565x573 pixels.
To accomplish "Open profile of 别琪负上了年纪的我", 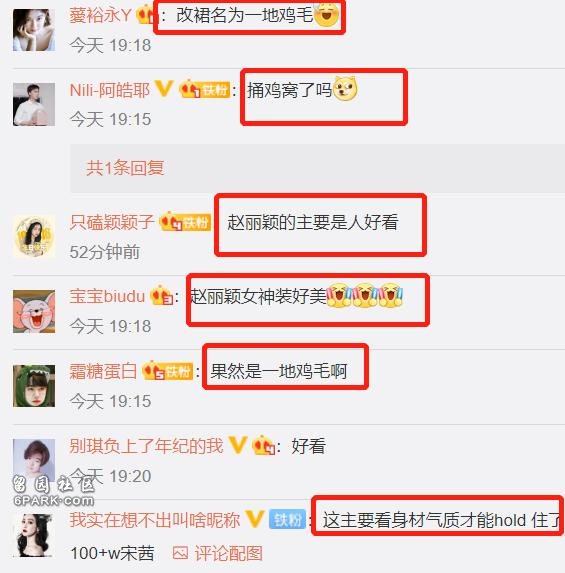I will (x=146, y=446).
